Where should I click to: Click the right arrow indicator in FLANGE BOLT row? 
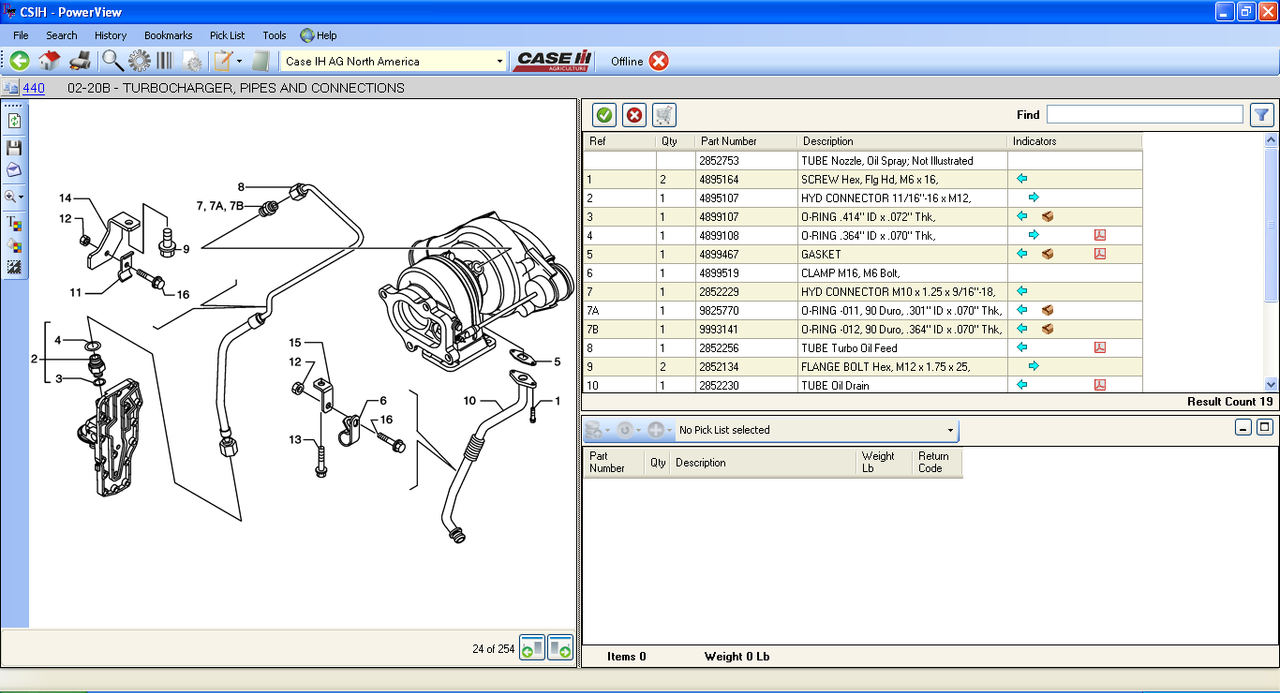pyautogui.click(x=1034, y=367)
